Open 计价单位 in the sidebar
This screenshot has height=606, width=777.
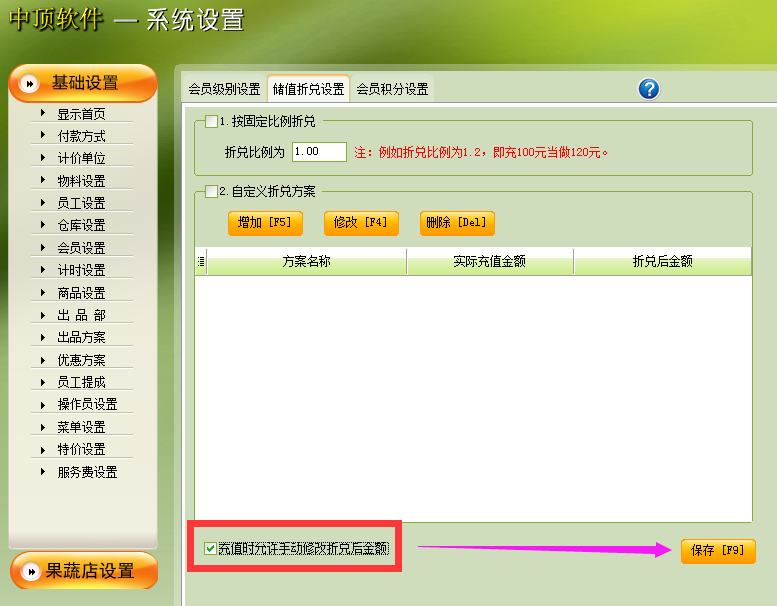(82, 158)
